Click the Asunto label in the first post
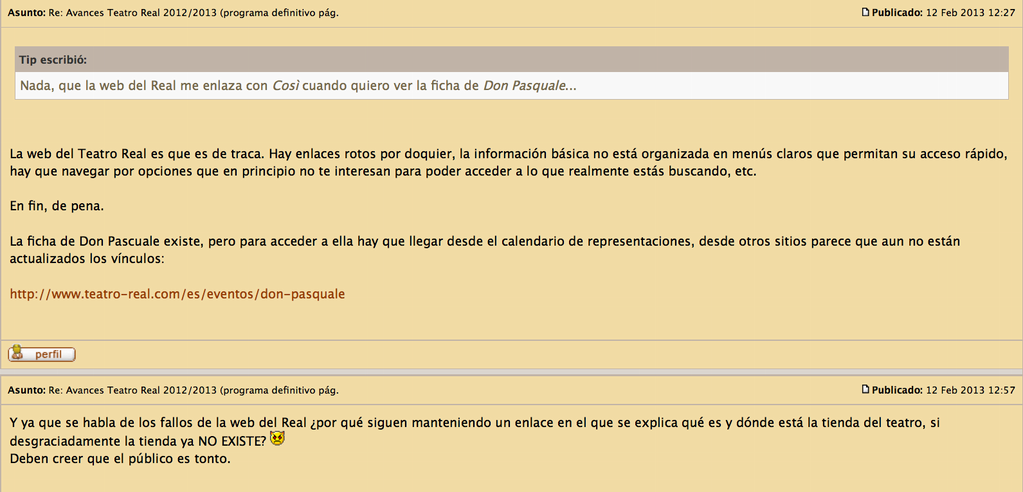This screenshot has width=1023, height=492. [x=27, y=12]
